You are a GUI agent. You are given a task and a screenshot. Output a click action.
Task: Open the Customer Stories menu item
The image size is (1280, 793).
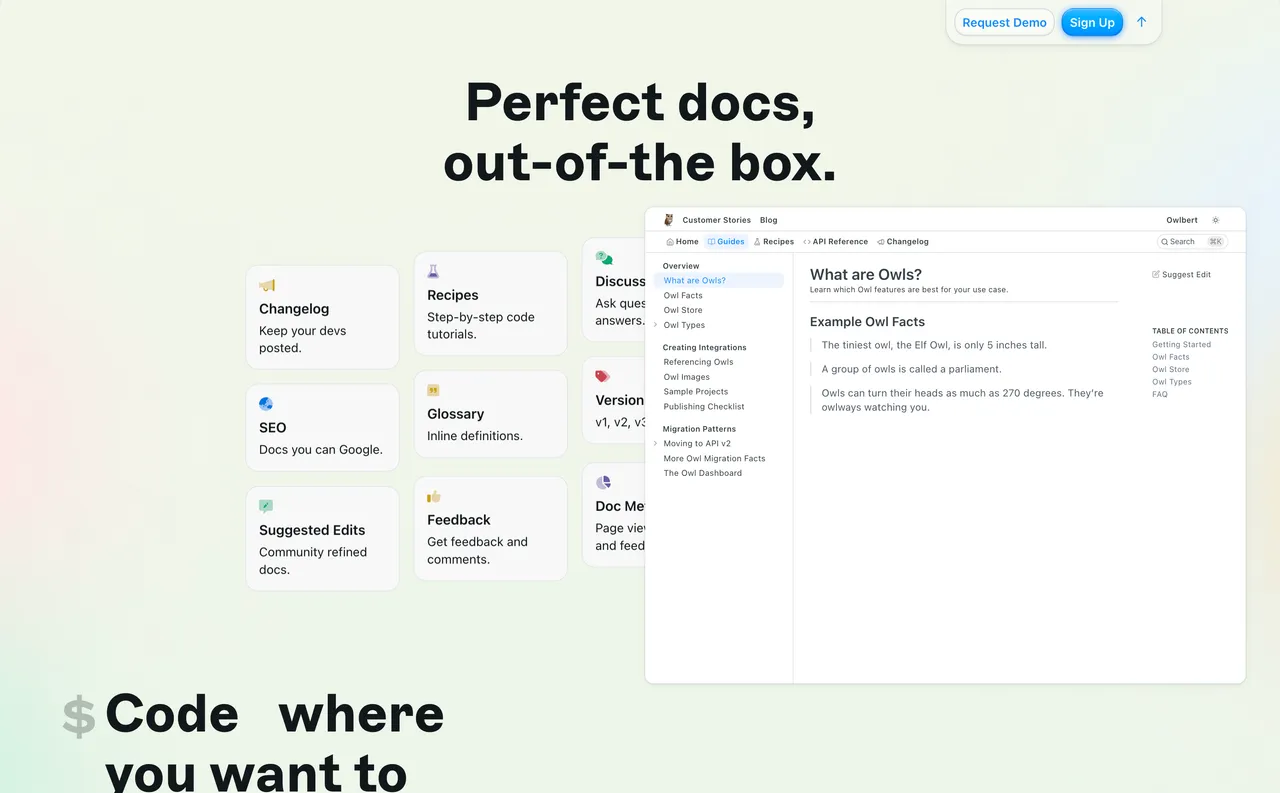(x=716, y=220)
